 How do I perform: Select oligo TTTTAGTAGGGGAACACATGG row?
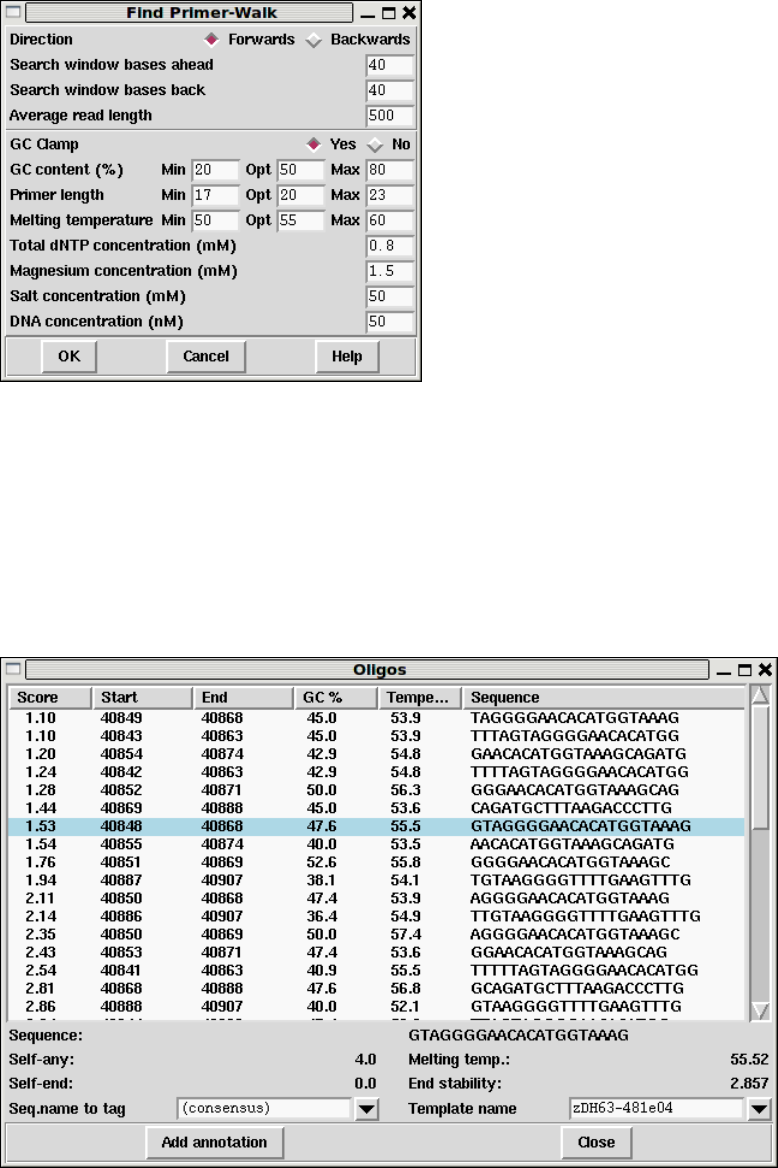(376, 772)
